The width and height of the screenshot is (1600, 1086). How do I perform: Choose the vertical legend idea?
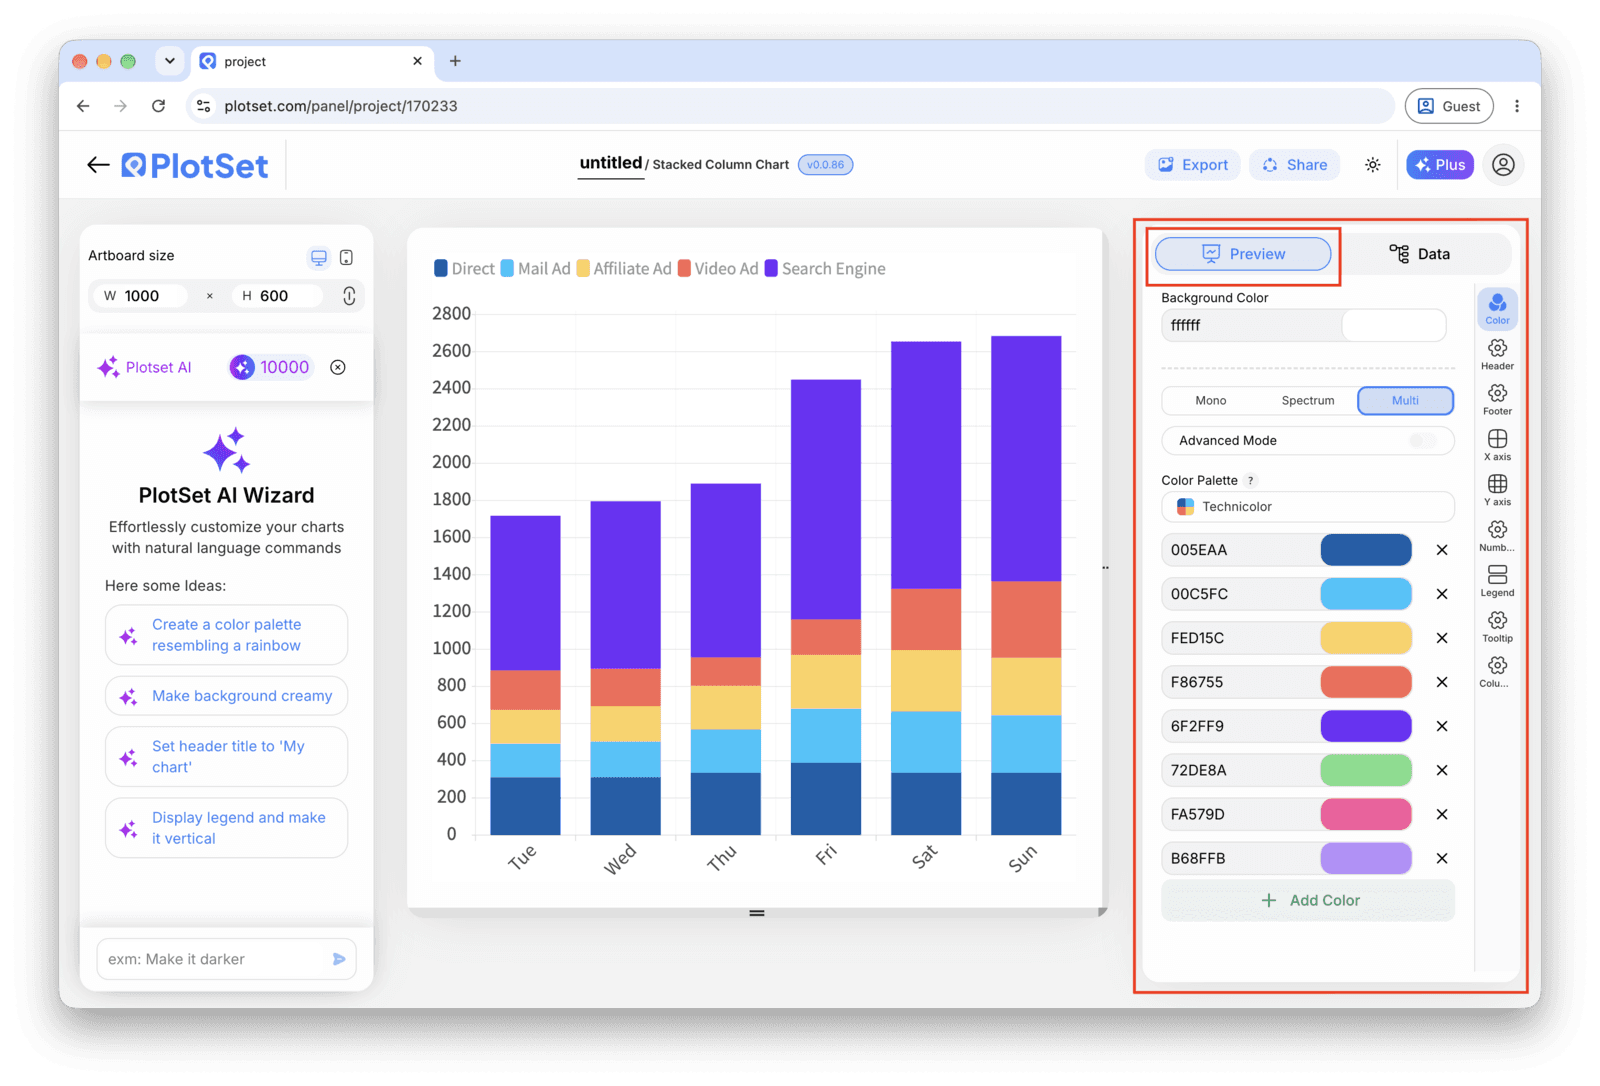(x=227, y=828)
